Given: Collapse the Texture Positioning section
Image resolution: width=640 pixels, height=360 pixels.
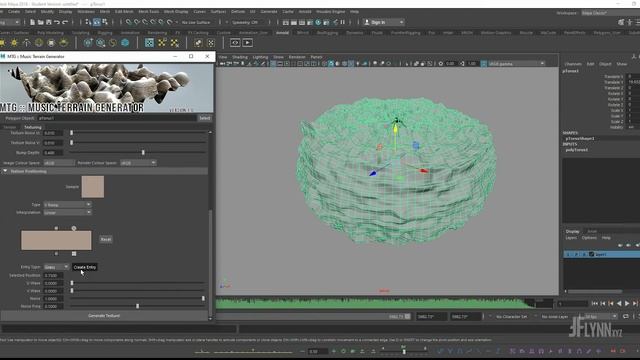Looking at the screenshot, I should [x=5, y=171].
